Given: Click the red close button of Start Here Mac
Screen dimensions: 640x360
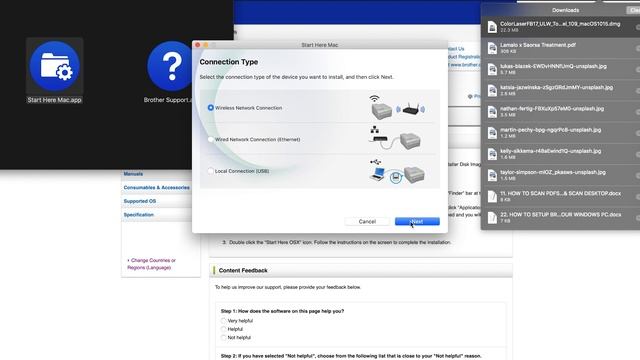Looking at the screenshot, I should coord(198,45).
